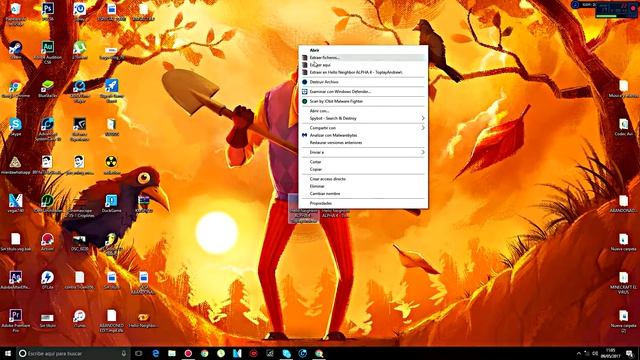Open Propiedades from the context menu

click(363, 203)
